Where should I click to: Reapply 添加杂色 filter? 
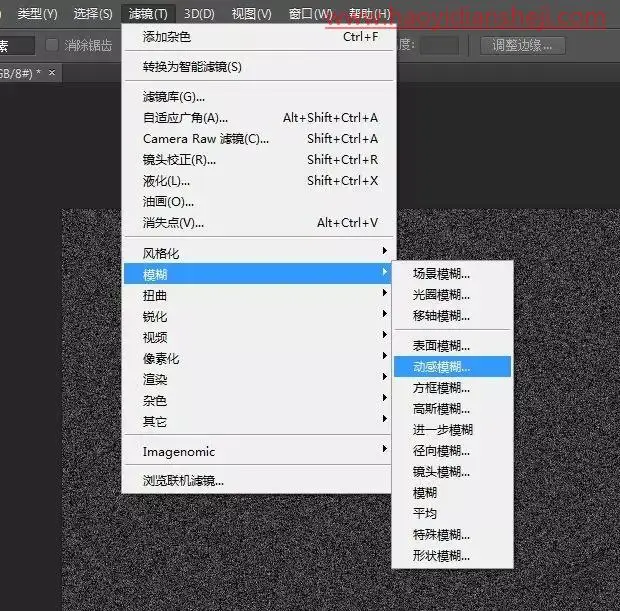pos(260,37)
